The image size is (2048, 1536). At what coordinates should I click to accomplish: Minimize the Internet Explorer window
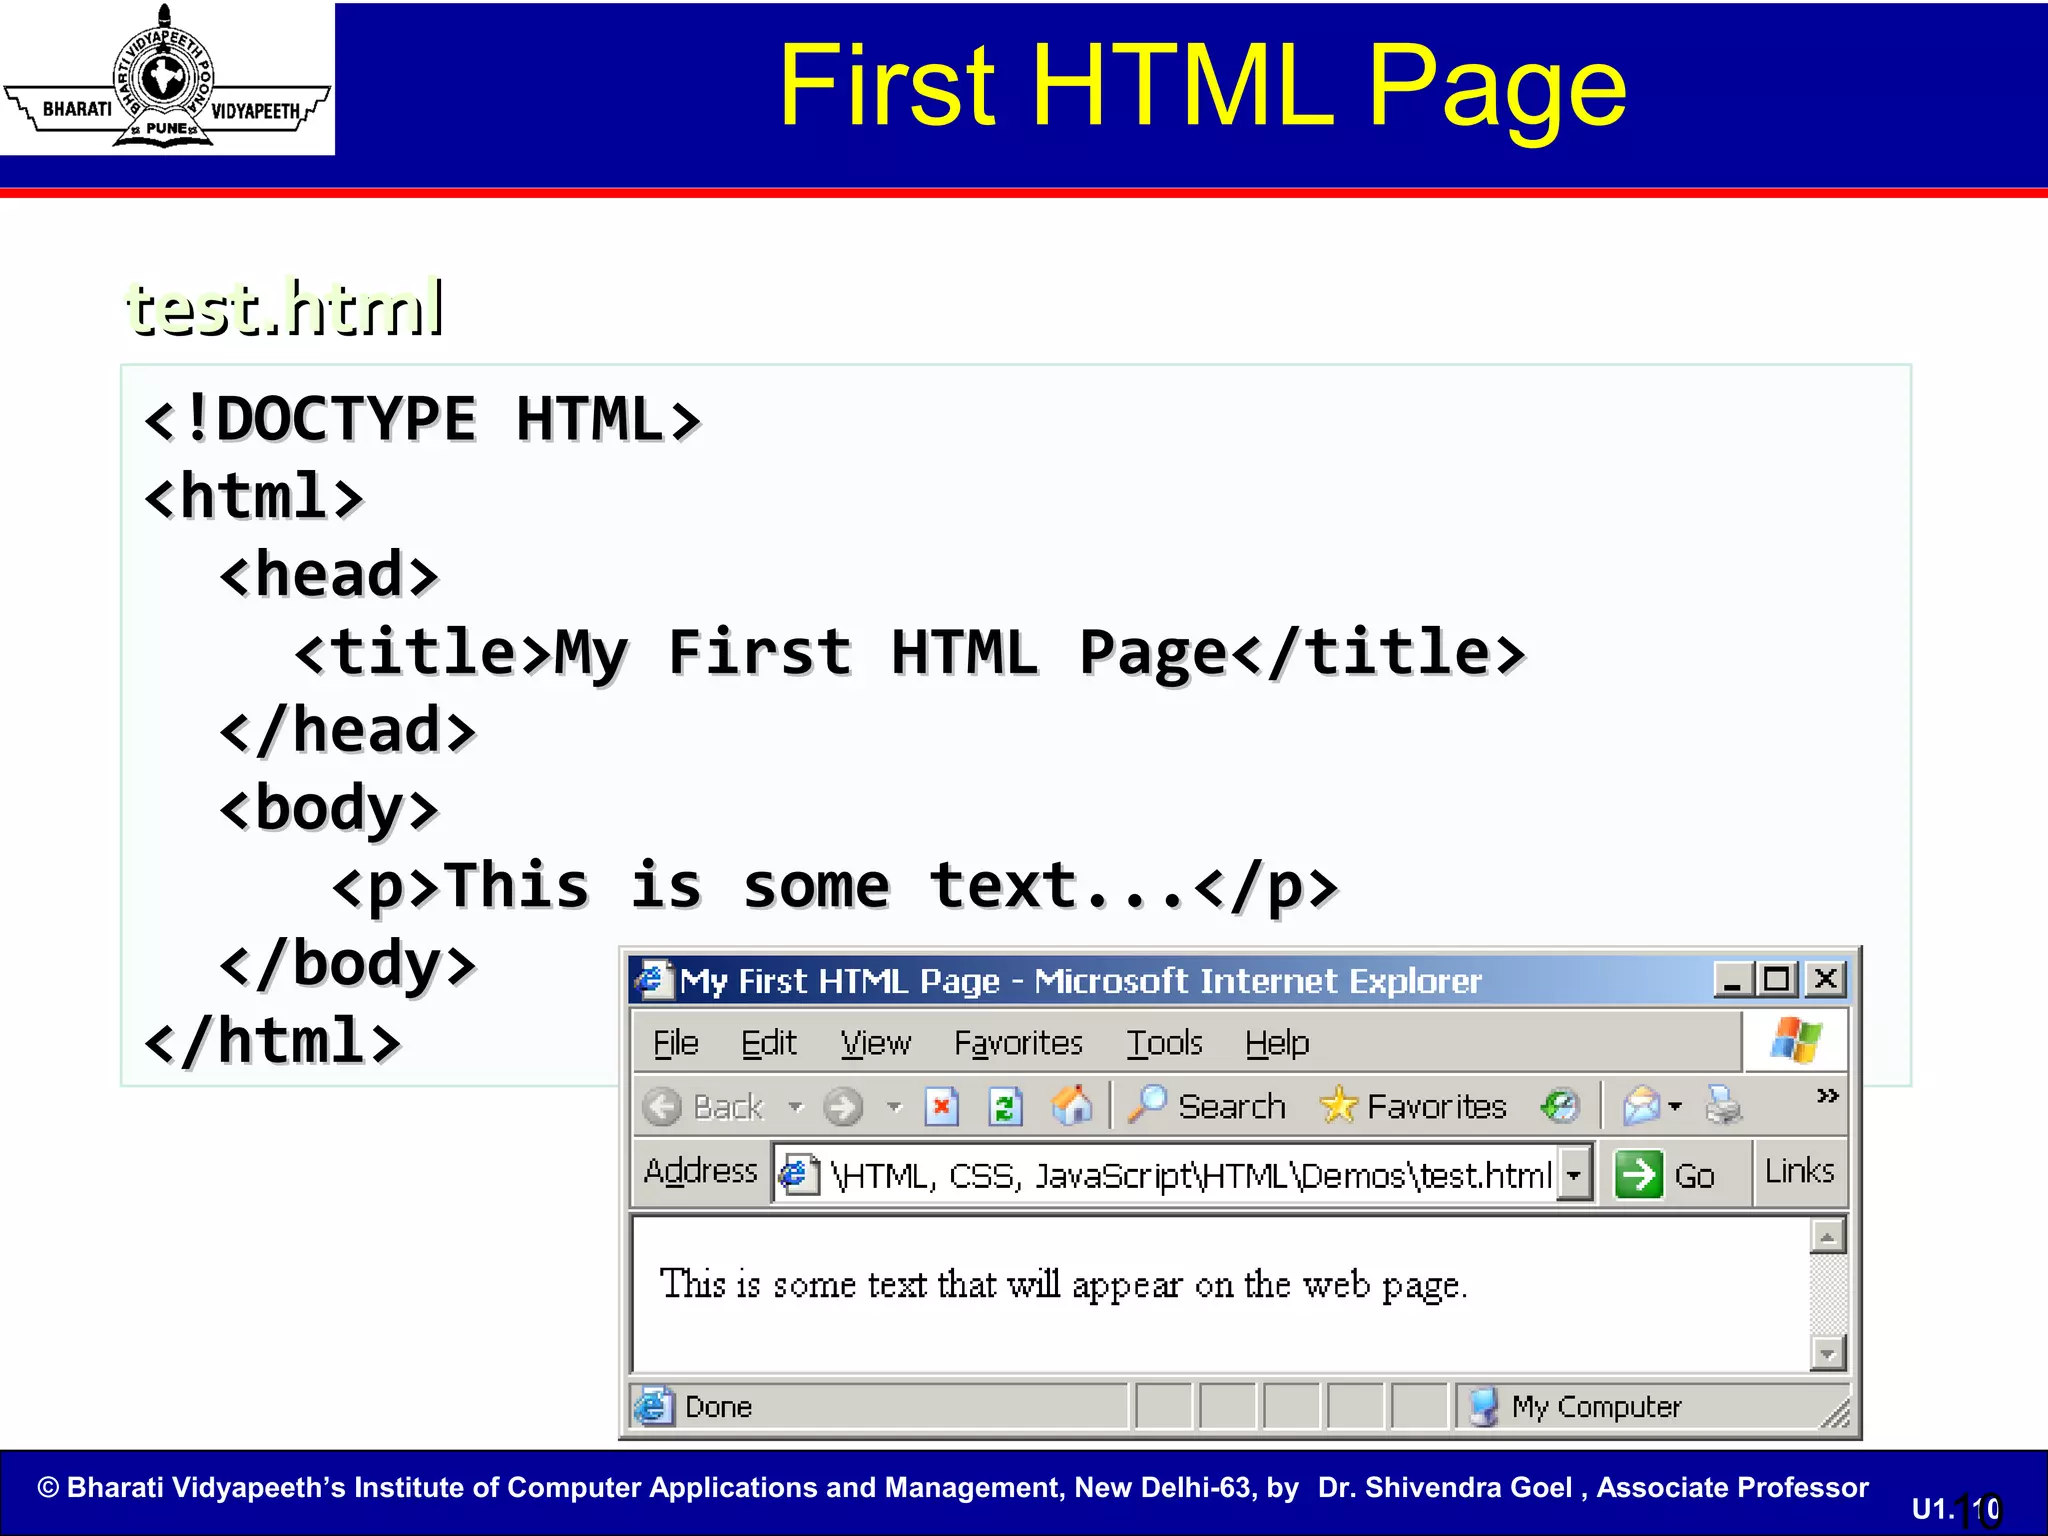pos(1732,979)
